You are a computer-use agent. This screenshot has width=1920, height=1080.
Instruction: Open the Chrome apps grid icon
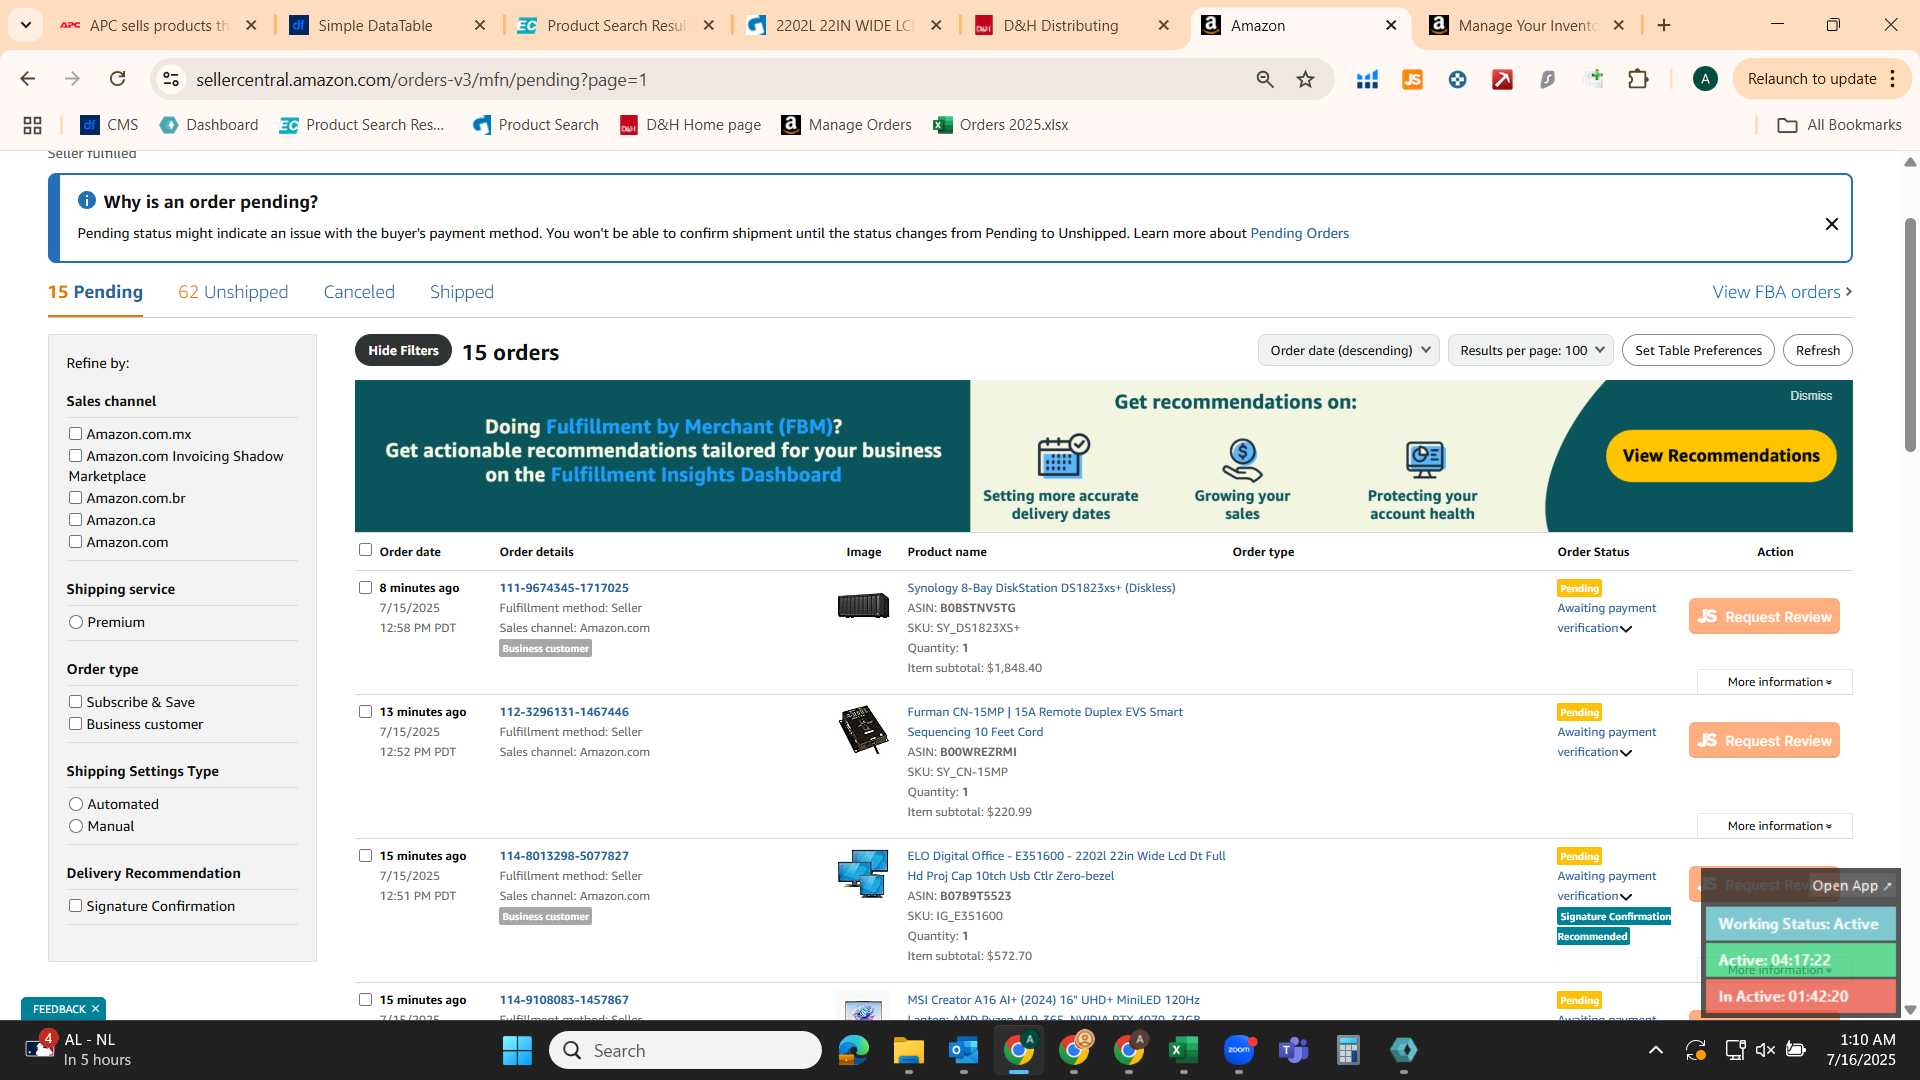point(32,125)
